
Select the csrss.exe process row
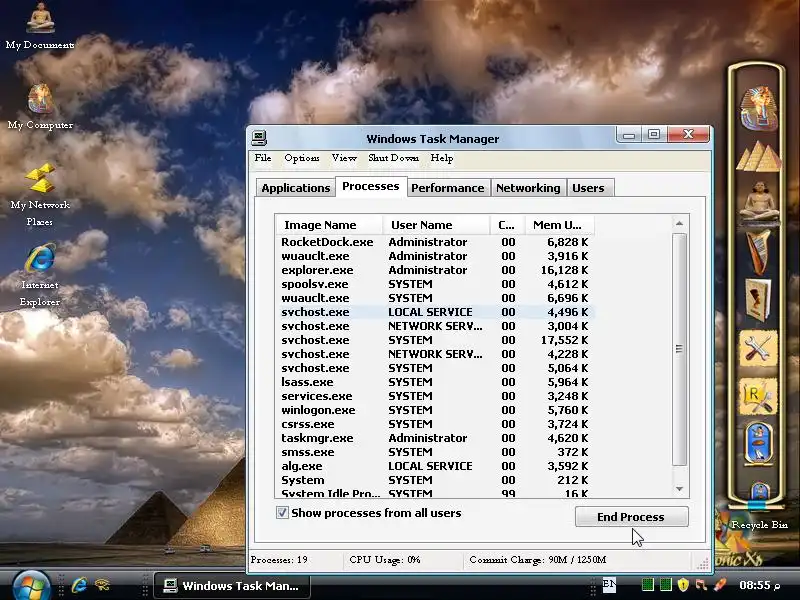pyautogui.click(x=435, y=424)
